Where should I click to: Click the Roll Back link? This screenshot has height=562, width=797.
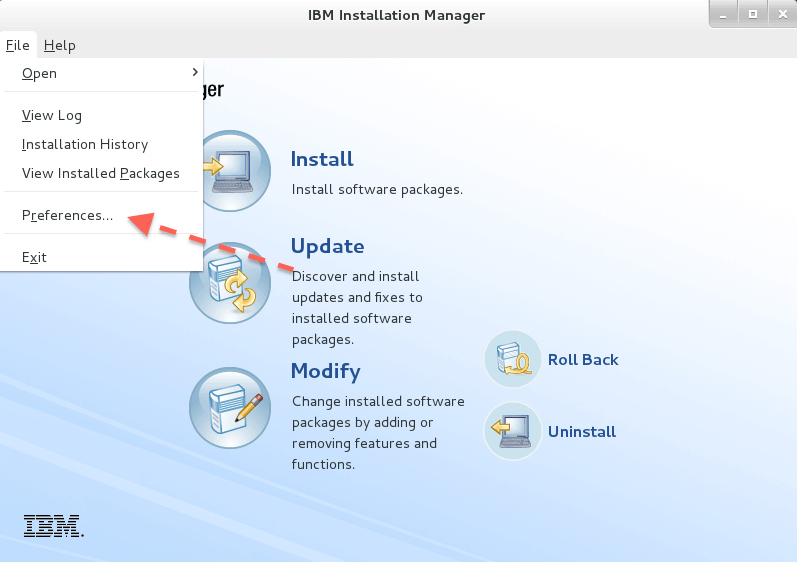583,360
